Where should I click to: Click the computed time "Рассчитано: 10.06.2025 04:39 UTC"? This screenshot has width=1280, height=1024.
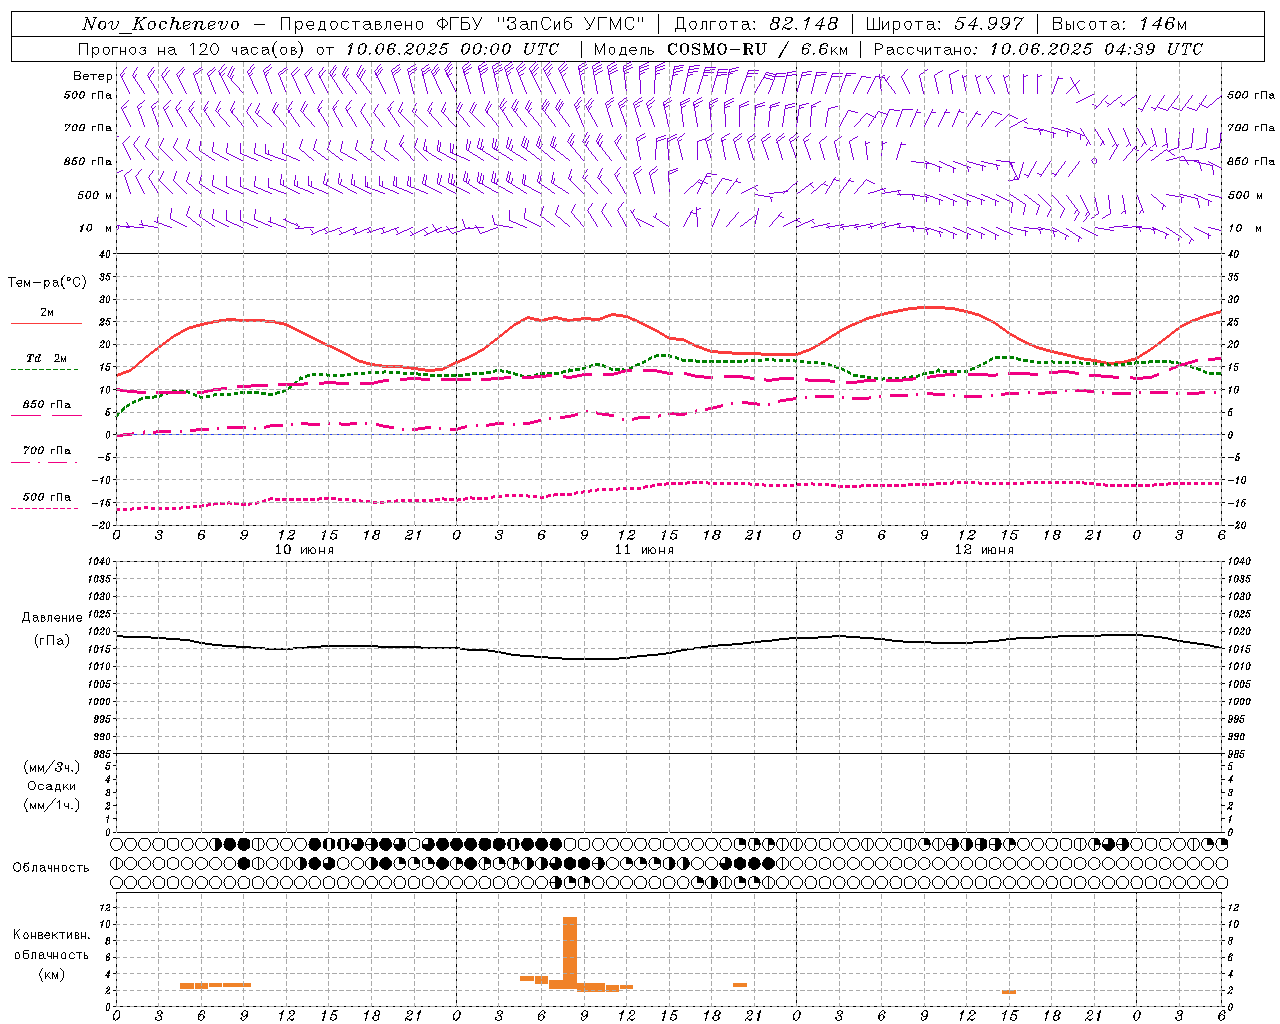[x=1038, y=49]
